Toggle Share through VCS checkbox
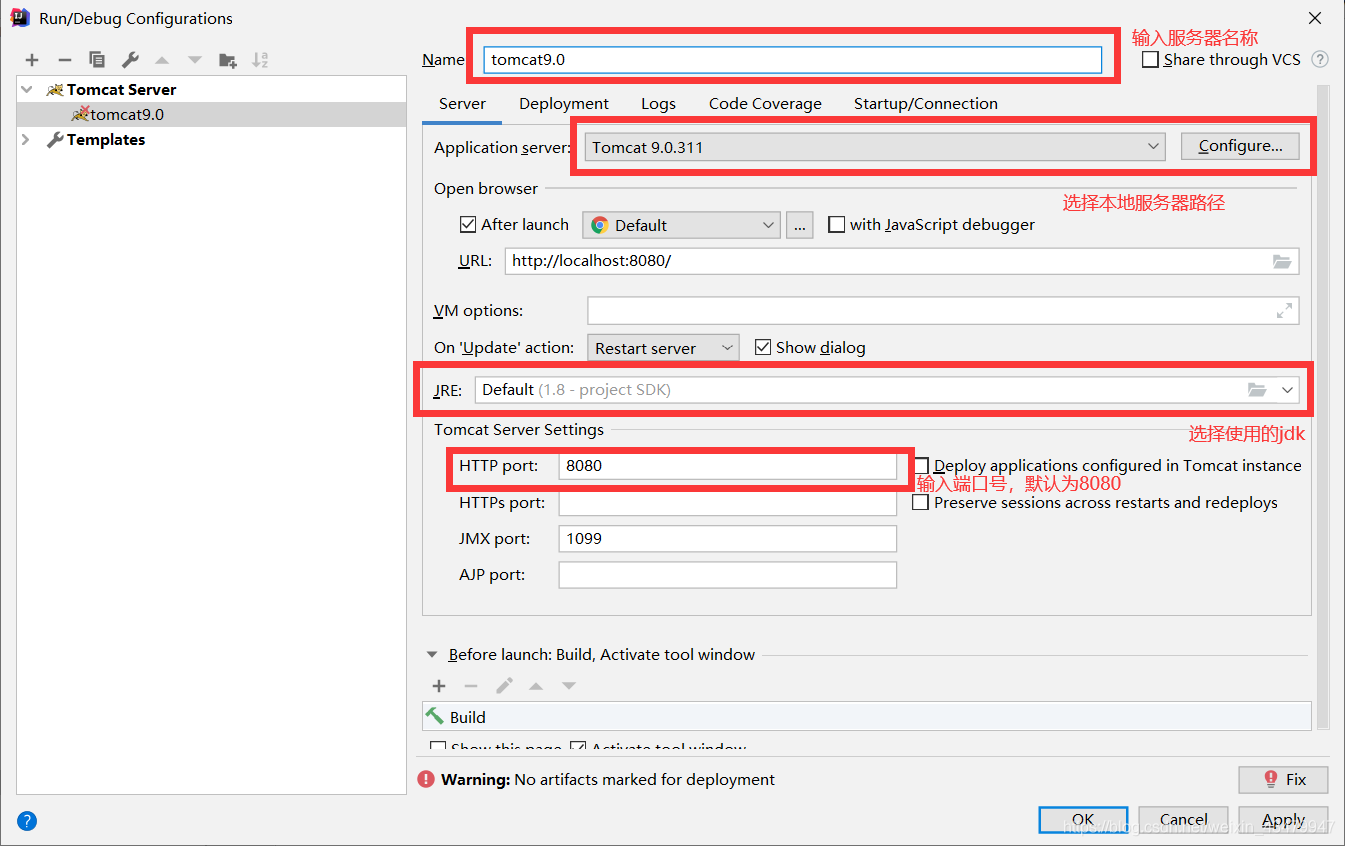This screenshot has width=1345, height=846. [x=1150, y=60]
